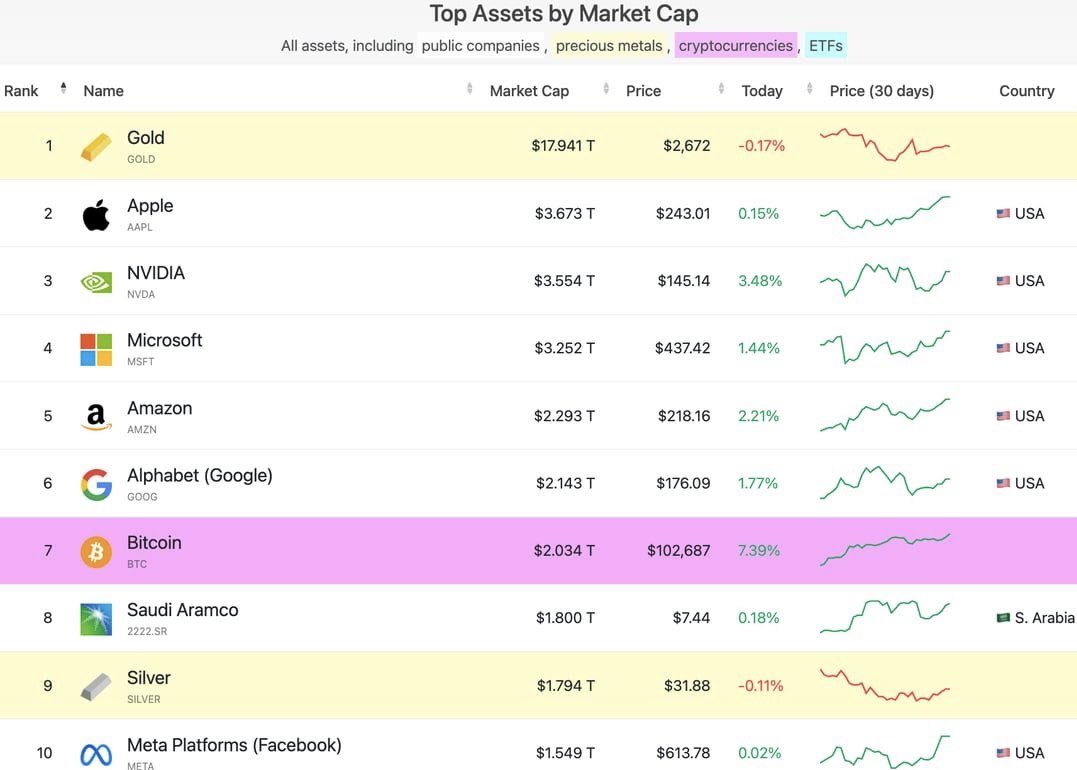
Task: Click Bitcoin's 7.39% today change
Action: coord(759,550)
